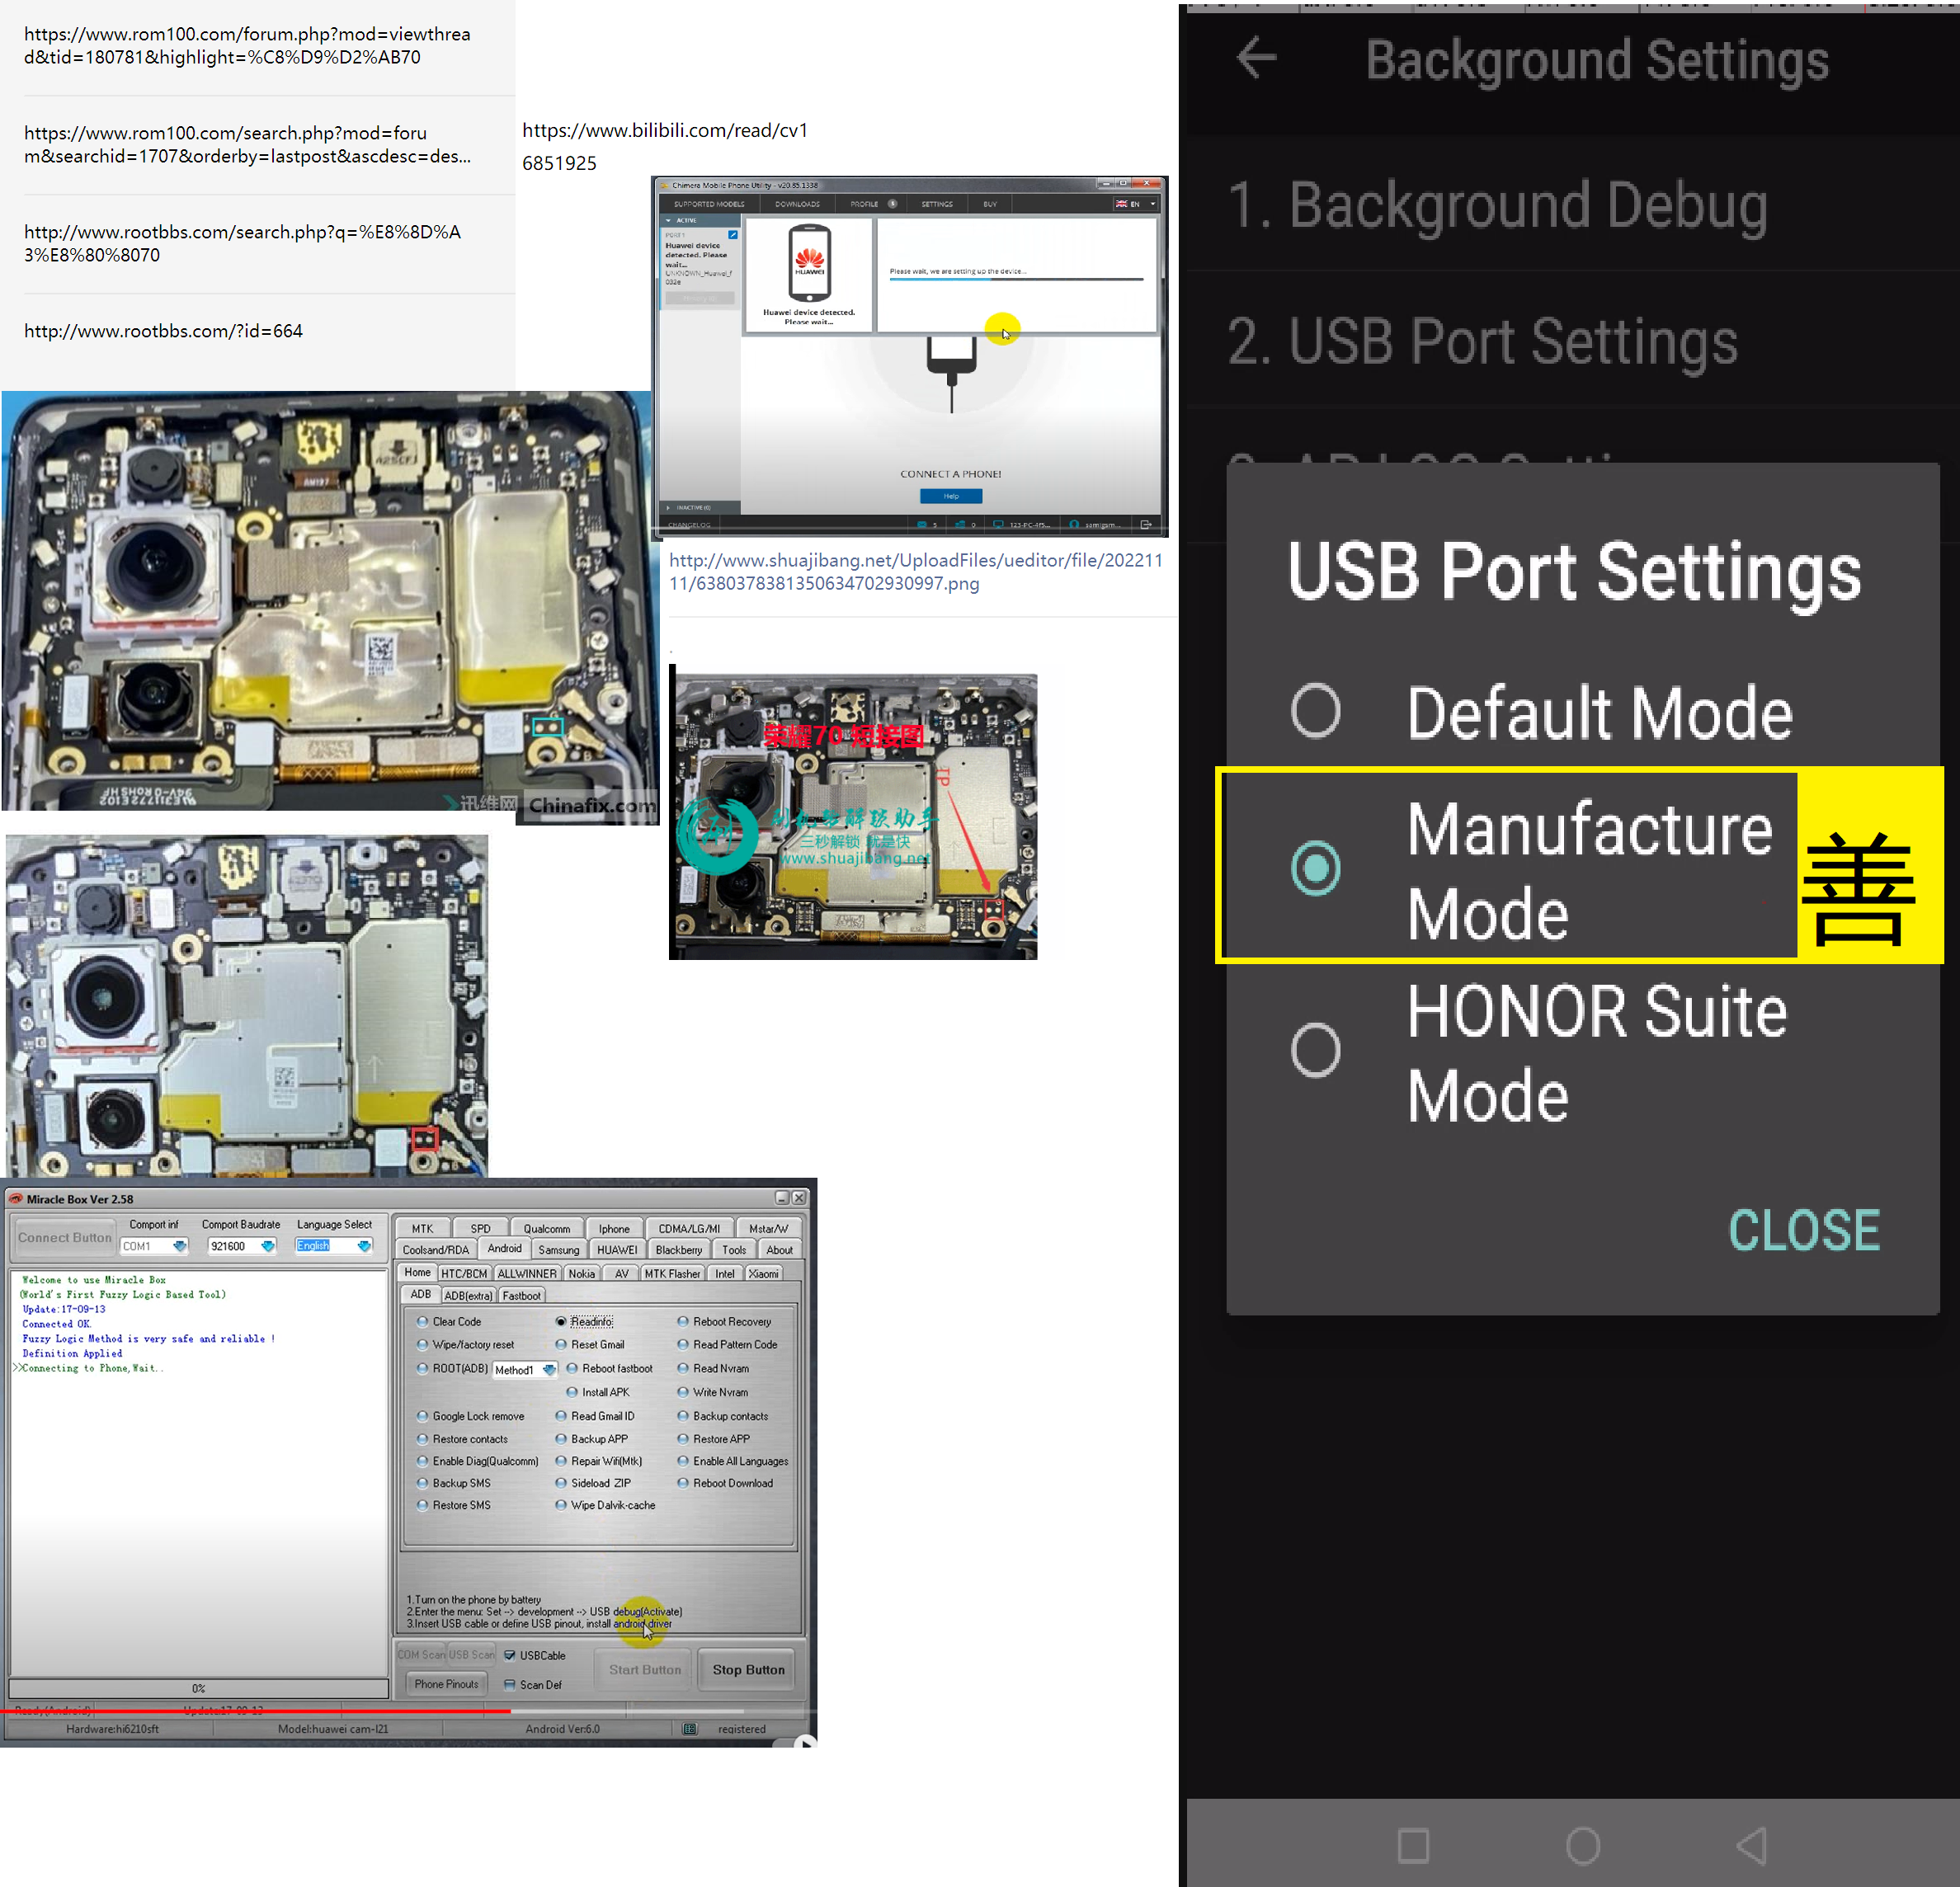Uncheck the USBCable checkbox

(x=510, y=1655)
